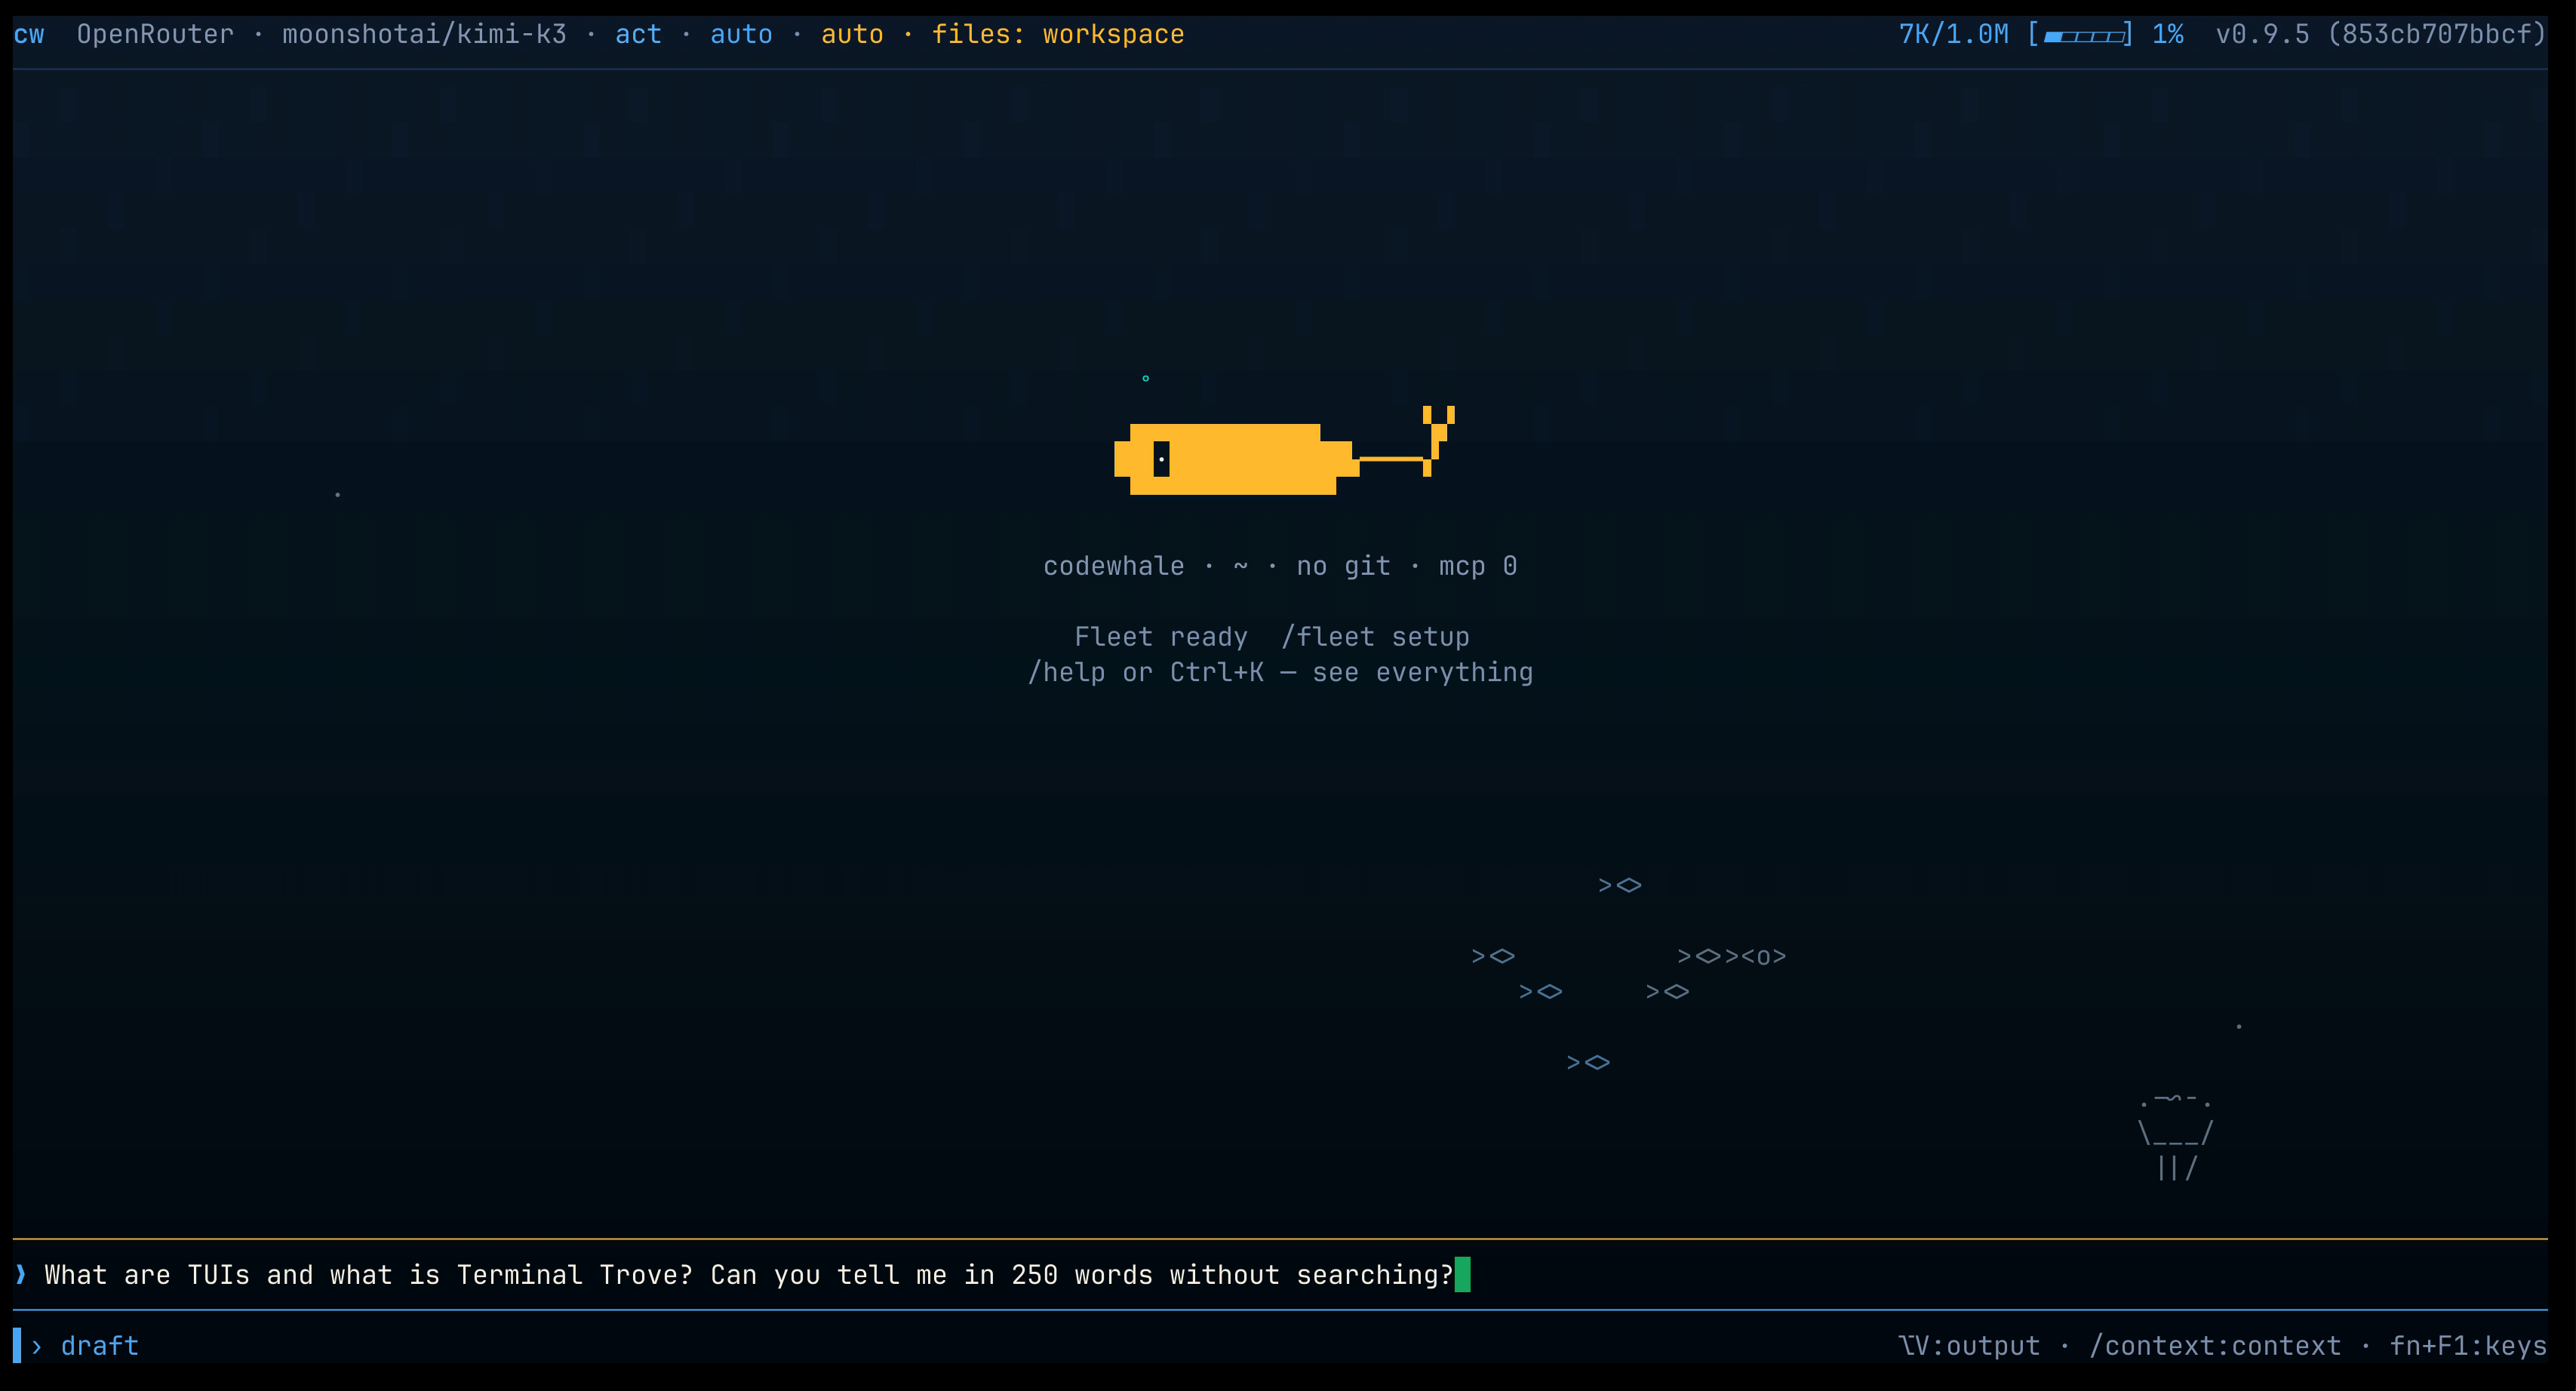This screenshot has width=2576, height=1391.
Task: Click the Fleet ready status text
Action: pos(1161,637)
